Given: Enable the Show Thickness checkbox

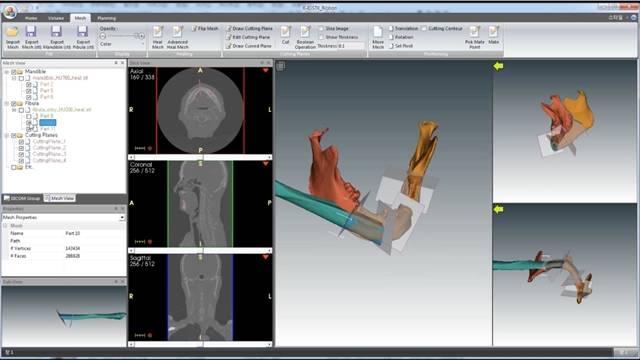Looking at the screenshot, I should (321, 37).
